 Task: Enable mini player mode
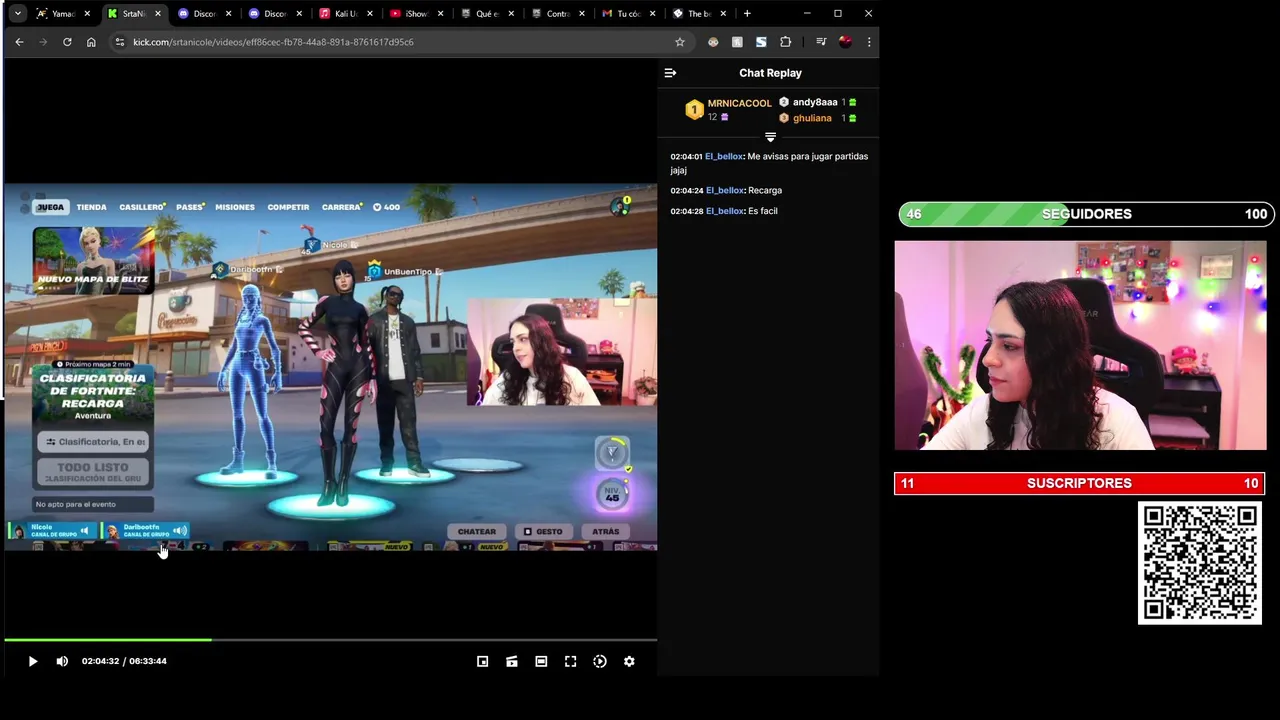coord(482,661)
